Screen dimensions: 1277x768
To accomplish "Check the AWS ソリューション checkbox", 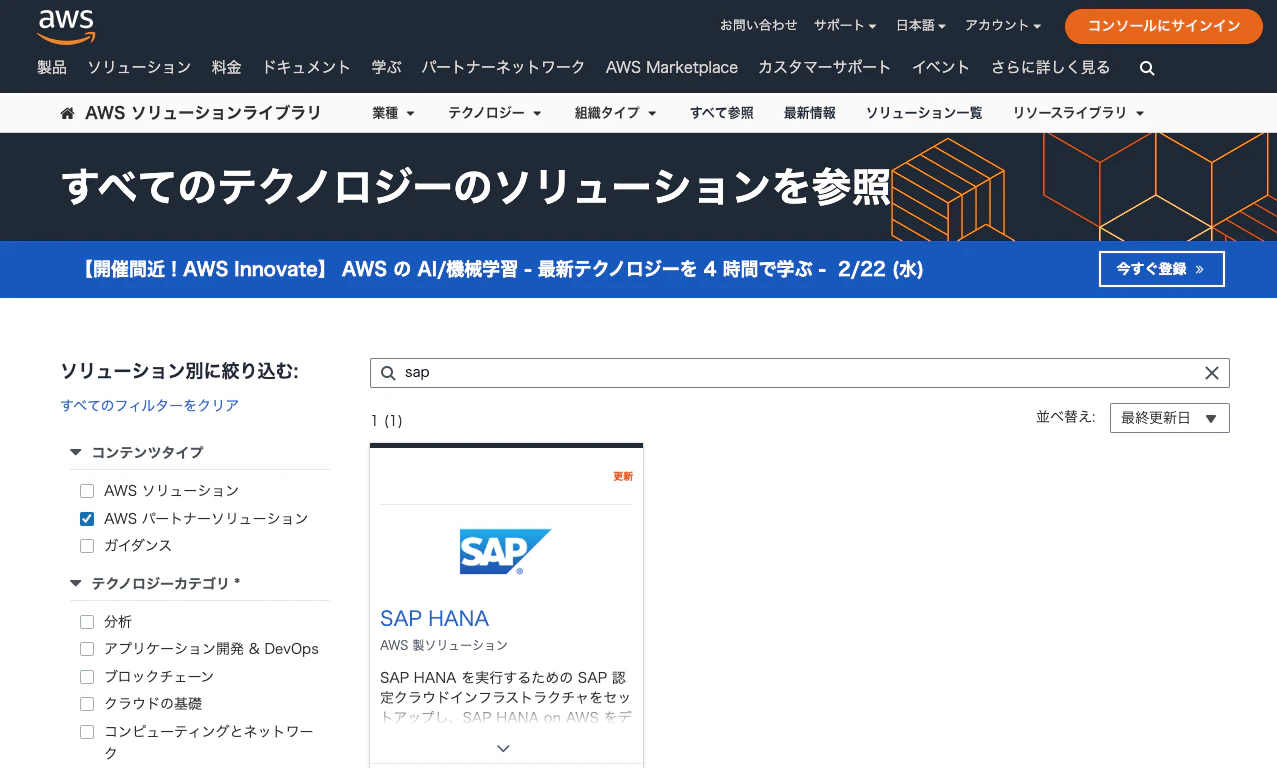I will click(x=87, y=491).
